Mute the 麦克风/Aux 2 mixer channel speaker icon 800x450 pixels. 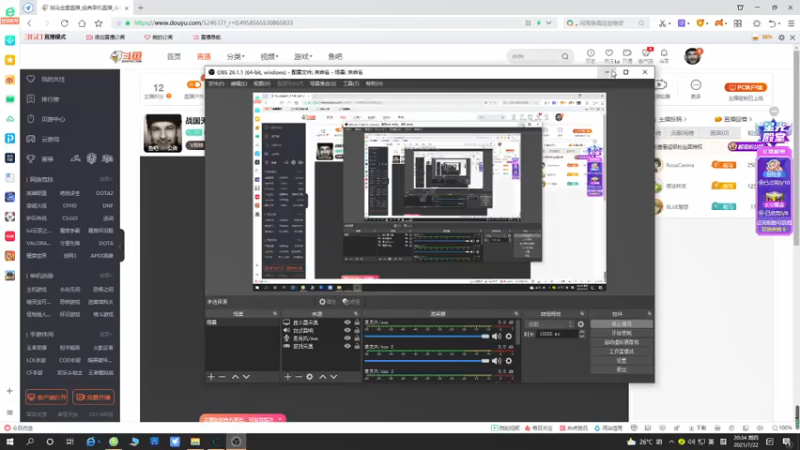(496, 361)
